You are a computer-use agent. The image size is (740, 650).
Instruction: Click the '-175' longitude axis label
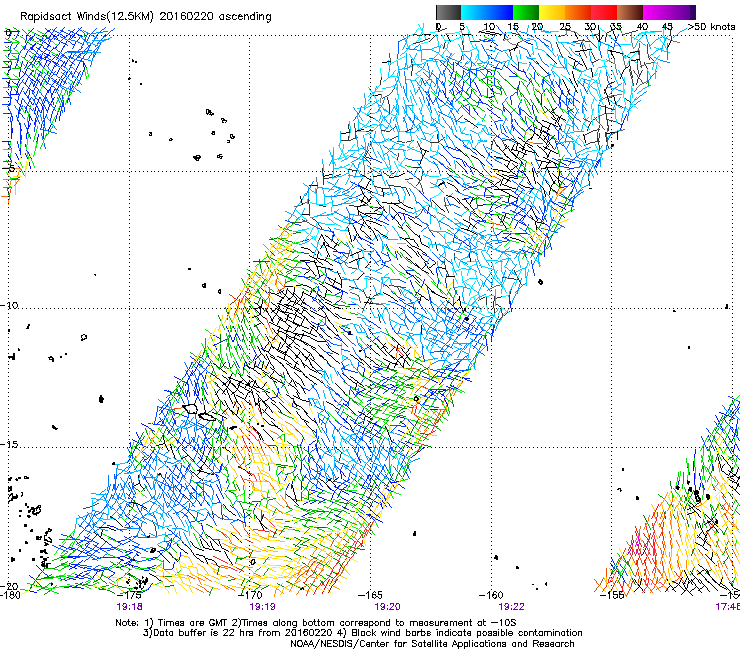point(129,595)
